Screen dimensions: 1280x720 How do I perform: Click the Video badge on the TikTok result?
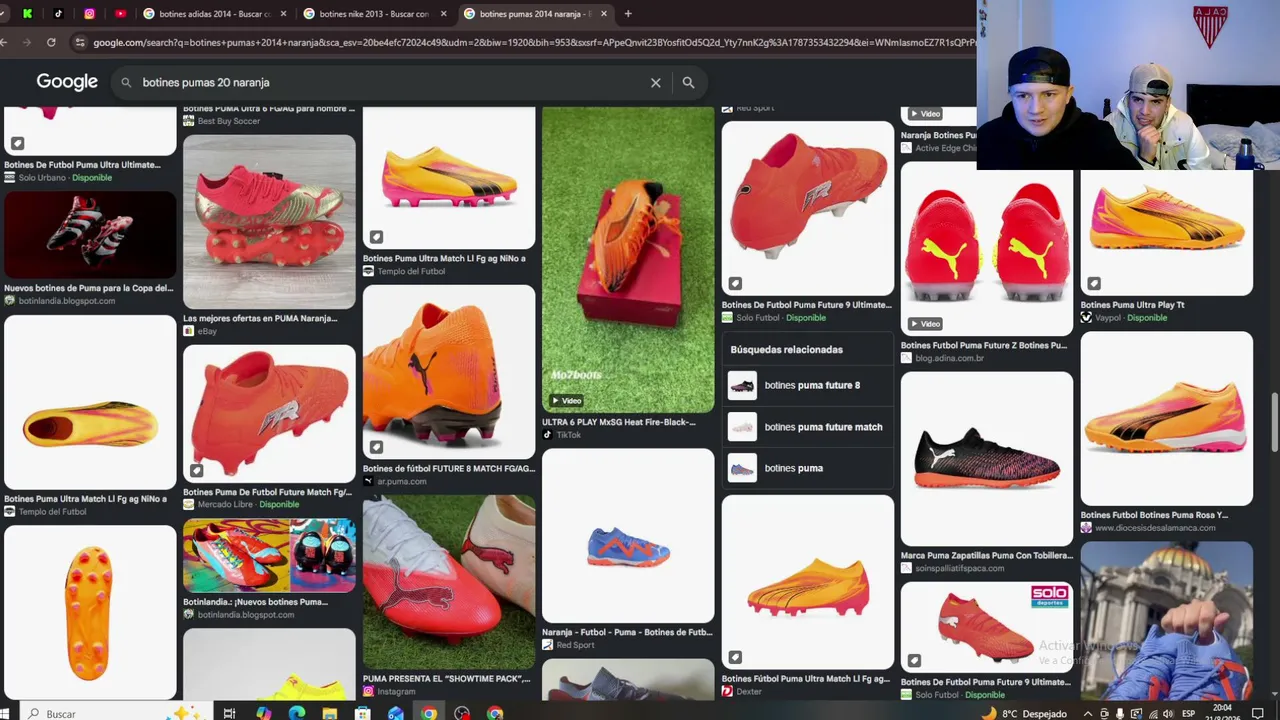[x=566, y=401]
